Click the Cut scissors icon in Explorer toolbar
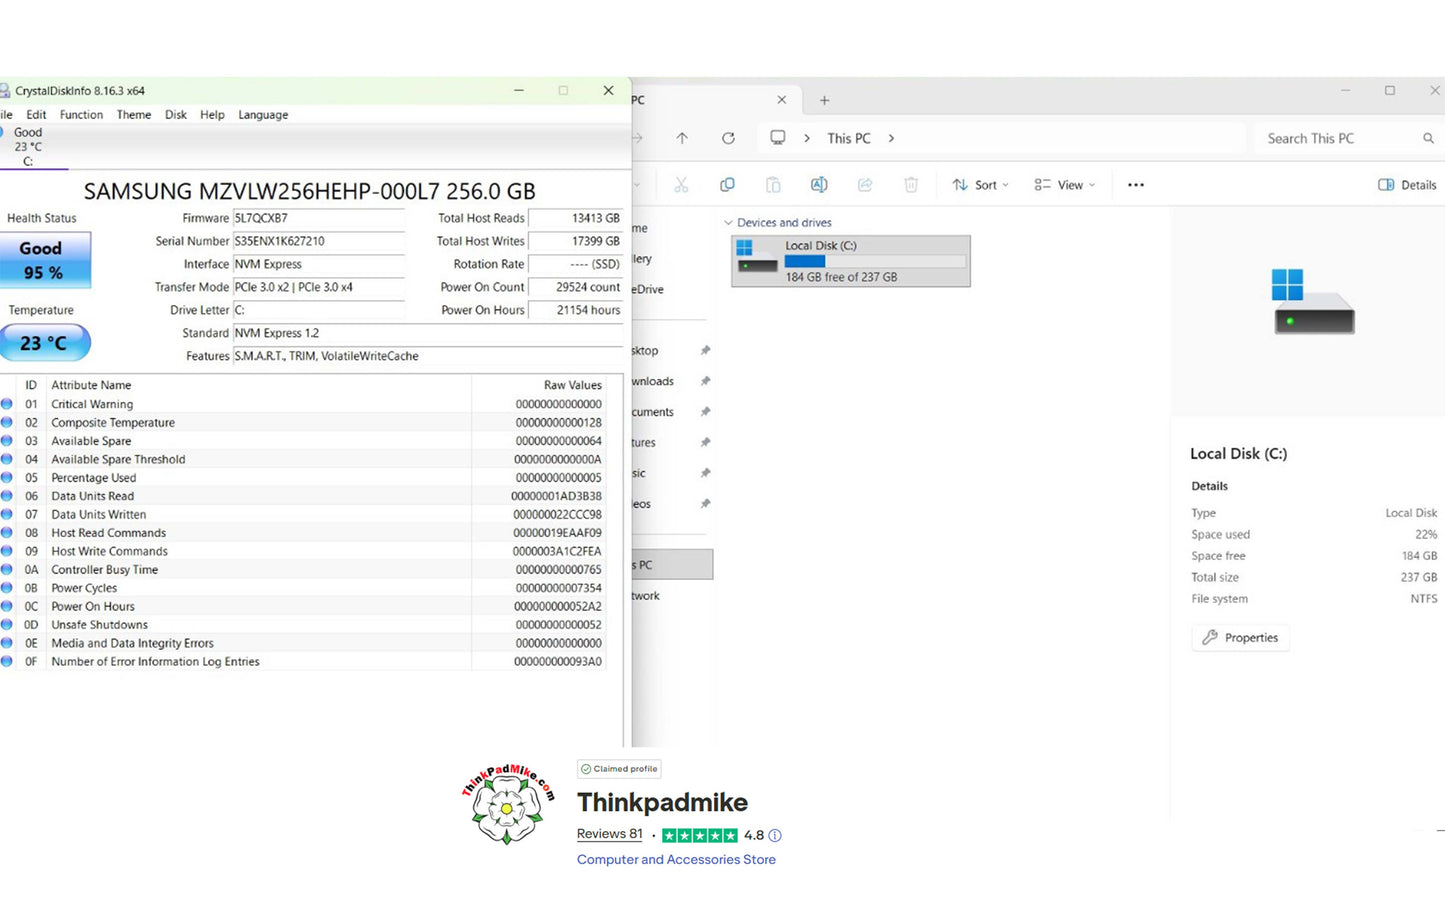Screen dimensions: 1445x908 pyautogui.click(x=681, y=185)
